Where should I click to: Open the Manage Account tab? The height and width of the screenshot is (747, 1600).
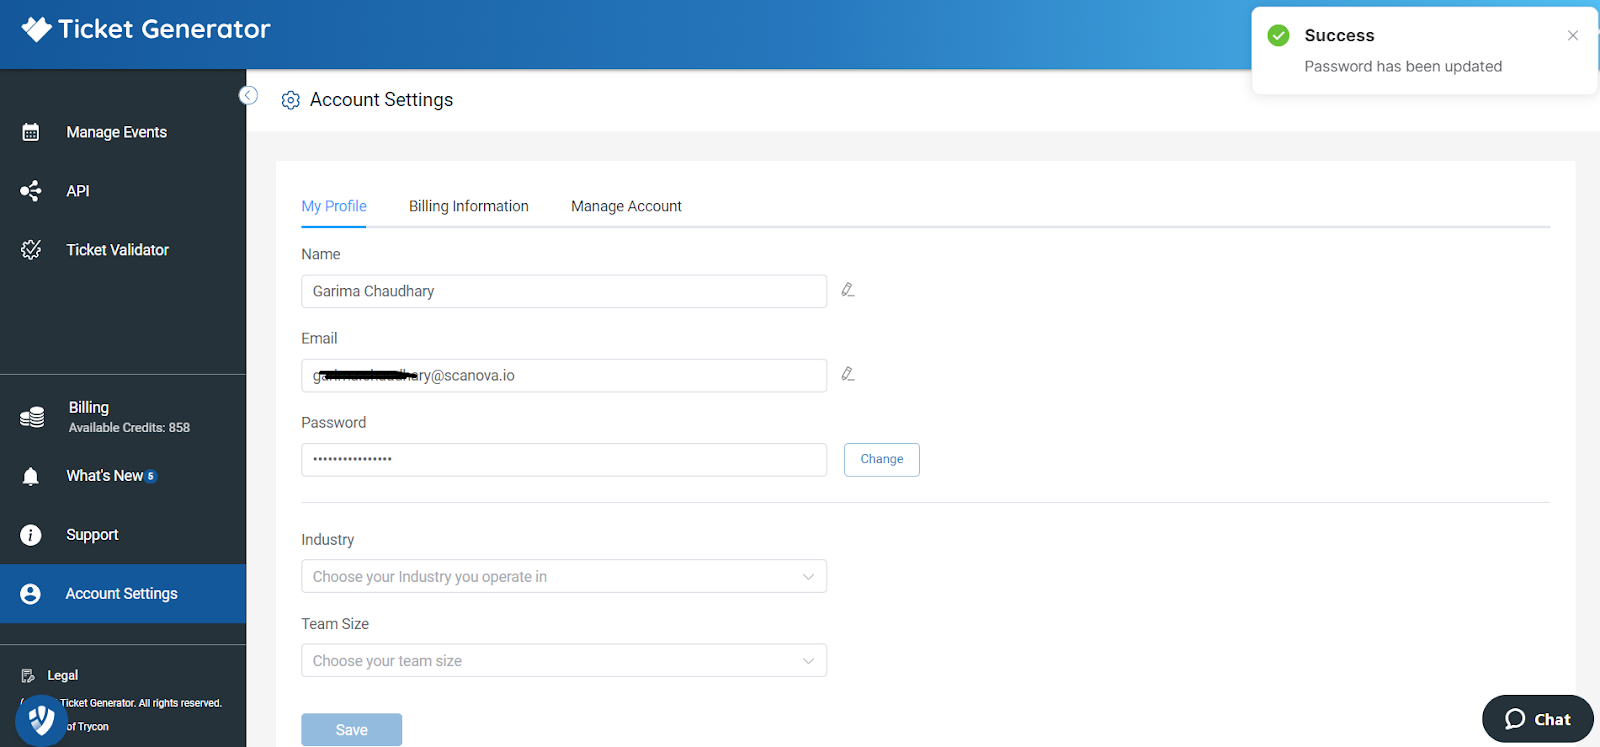coord(626,206)
